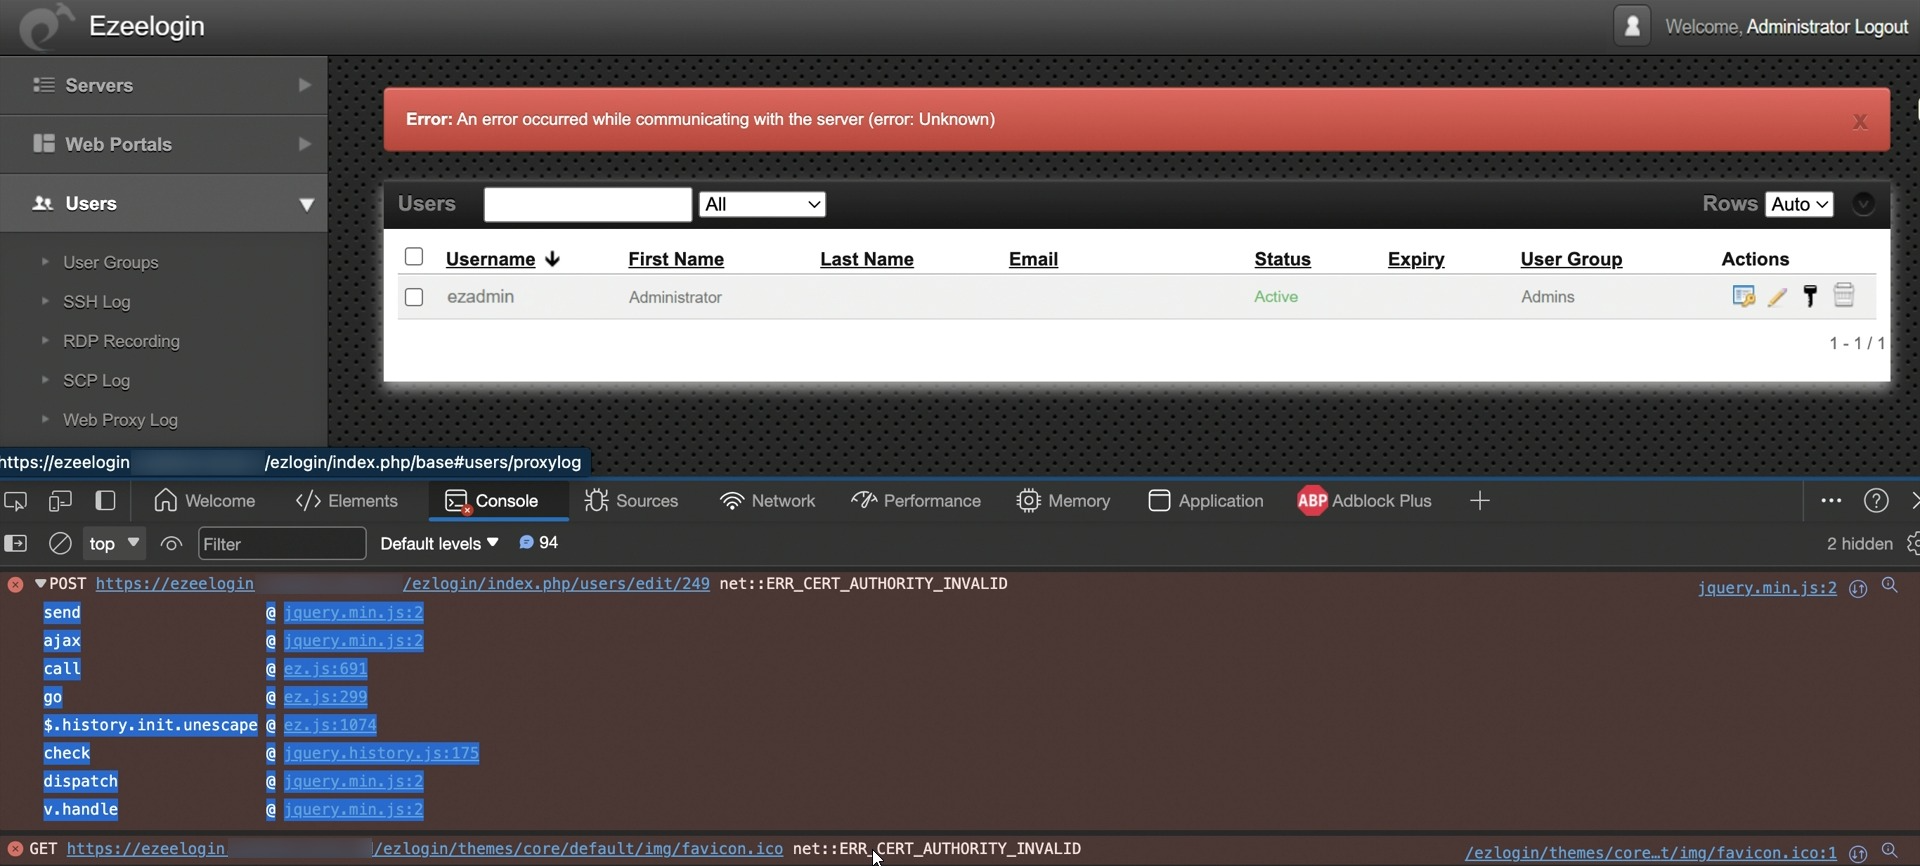Clear the console with the clear icon
This screenshot has height=866, width=1920.
[x=60, y=544]
